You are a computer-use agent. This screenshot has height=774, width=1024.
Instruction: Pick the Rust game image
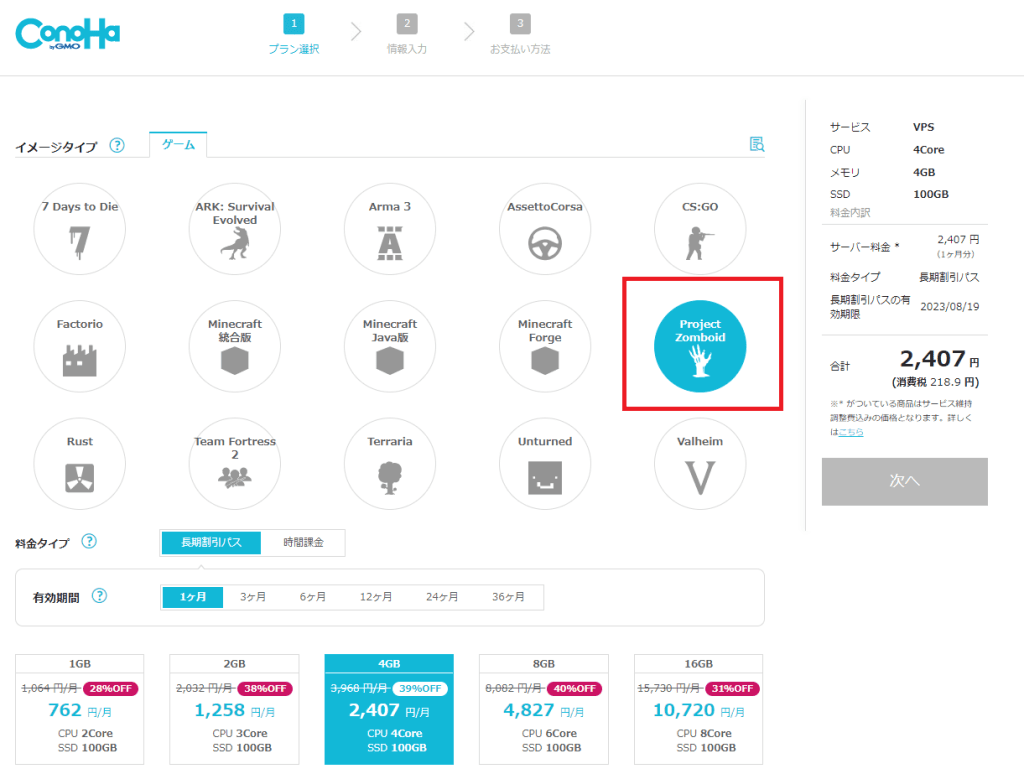[80, 464]
